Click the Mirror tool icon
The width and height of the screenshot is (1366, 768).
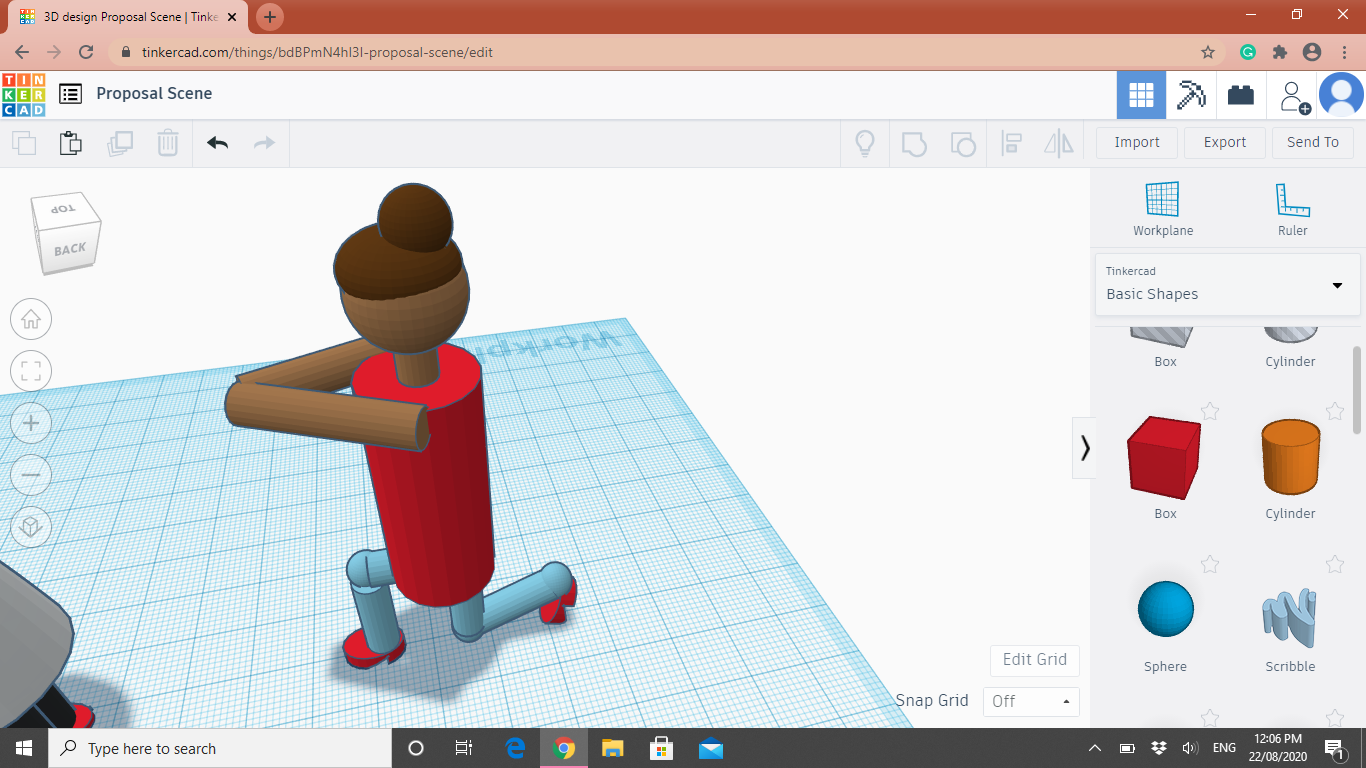pyautogui.click(x=1059, y=143)
